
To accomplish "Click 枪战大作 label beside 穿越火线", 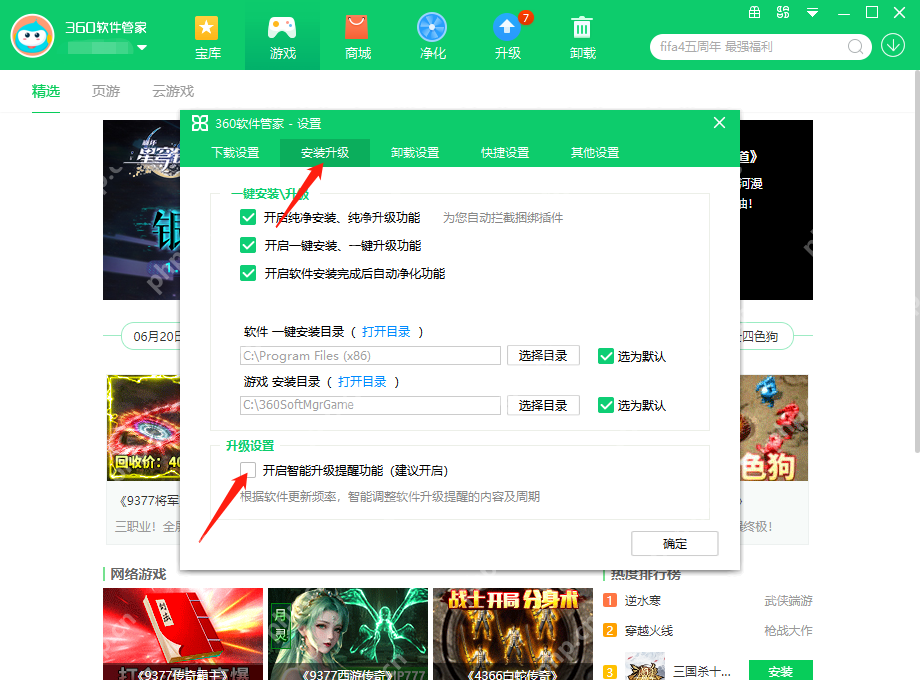I will coord(788,631).
